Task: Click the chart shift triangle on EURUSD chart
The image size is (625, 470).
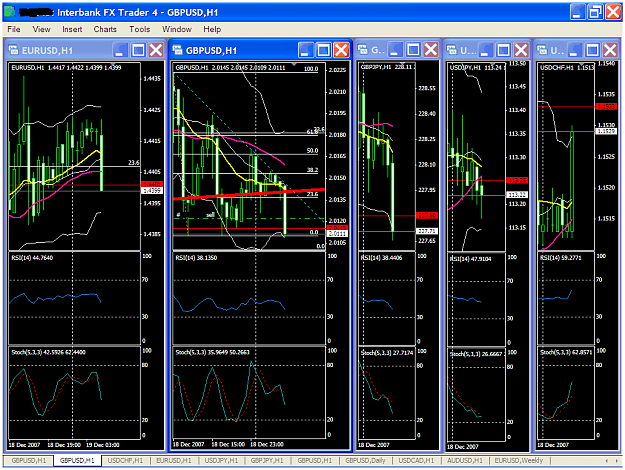Action: coord(113,64)
